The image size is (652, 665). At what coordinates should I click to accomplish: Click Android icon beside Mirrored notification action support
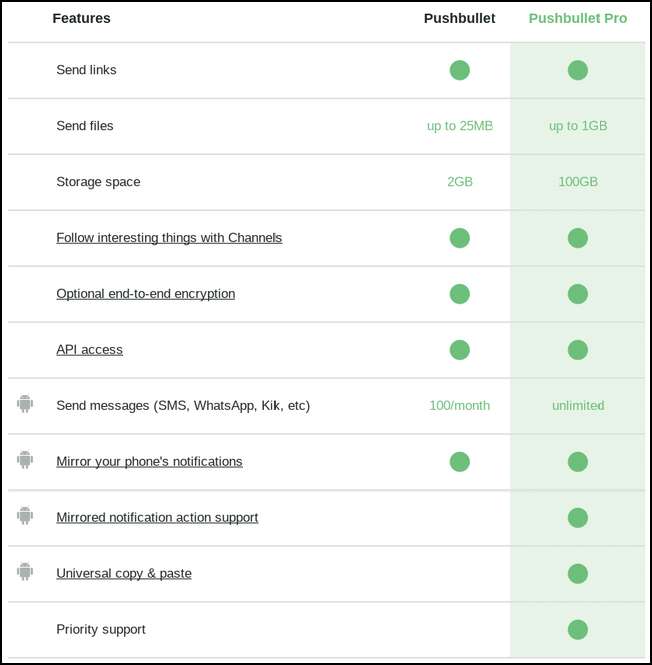[x=25, y=516]
